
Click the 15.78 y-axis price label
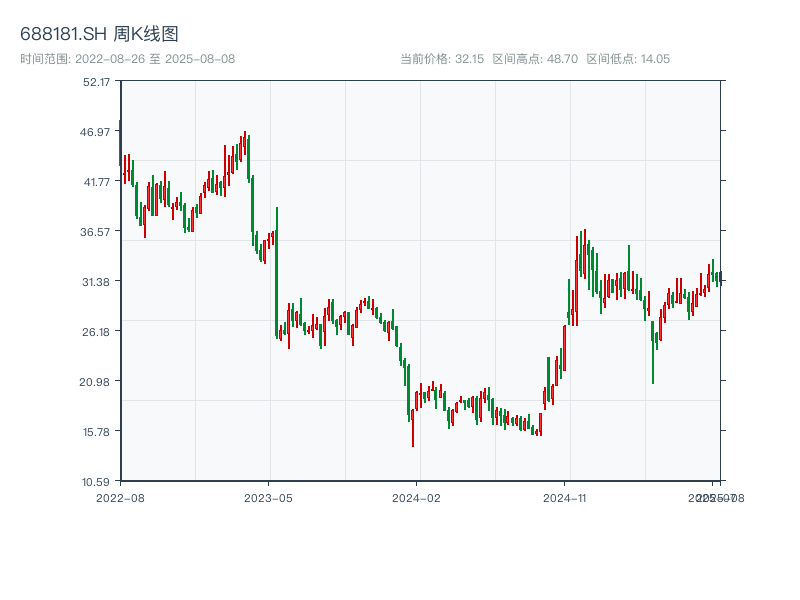97,432
